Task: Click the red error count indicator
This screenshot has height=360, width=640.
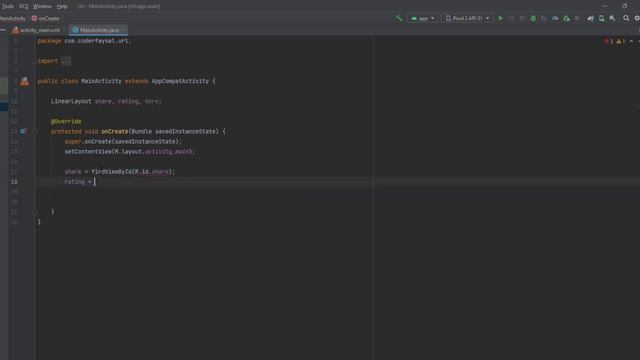Action: 608,41
